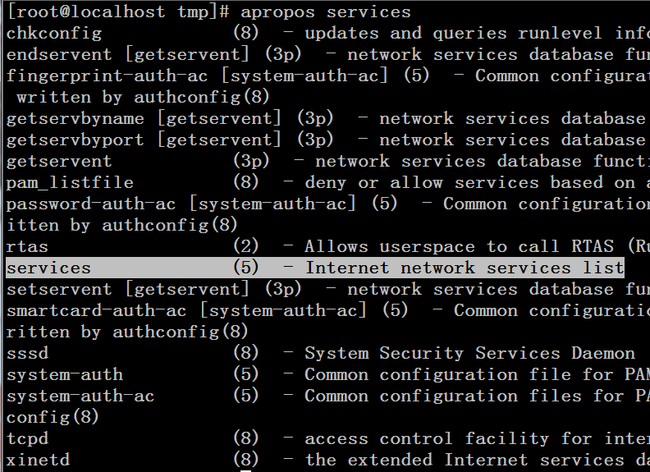
Task: Click the sssd System Security Services line
Action: pyautogui.click(x=320, y=353)
